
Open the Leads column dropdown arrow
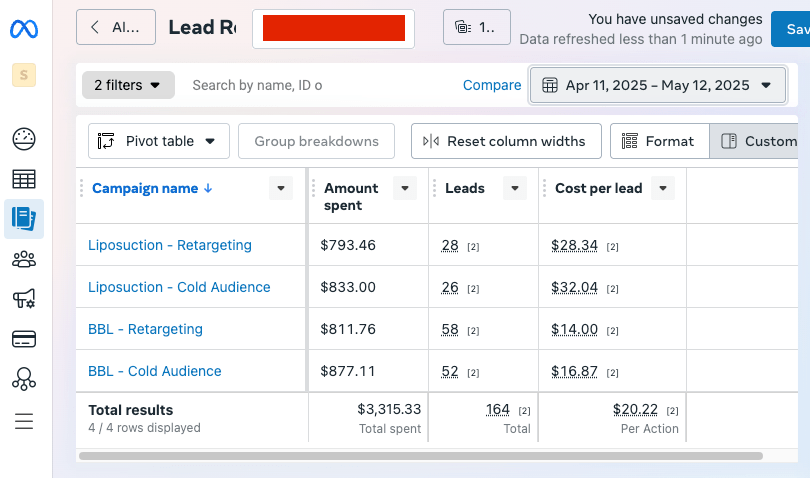click(x=515, y=188)
